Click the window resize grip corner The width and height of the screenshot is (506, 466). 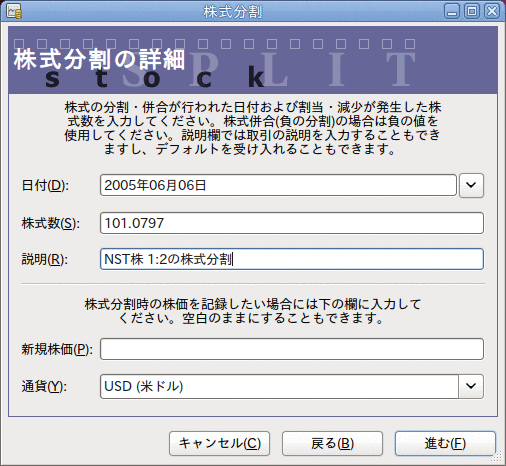point(498,457)
